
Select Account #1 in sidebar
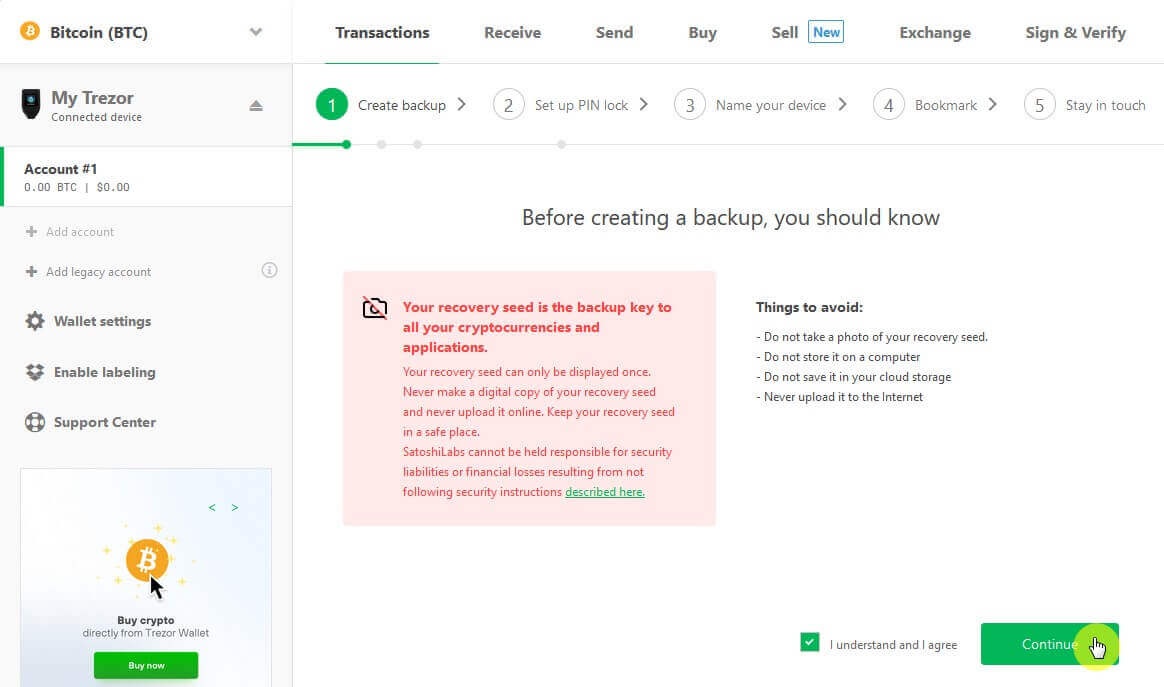[x=147, y=177]
